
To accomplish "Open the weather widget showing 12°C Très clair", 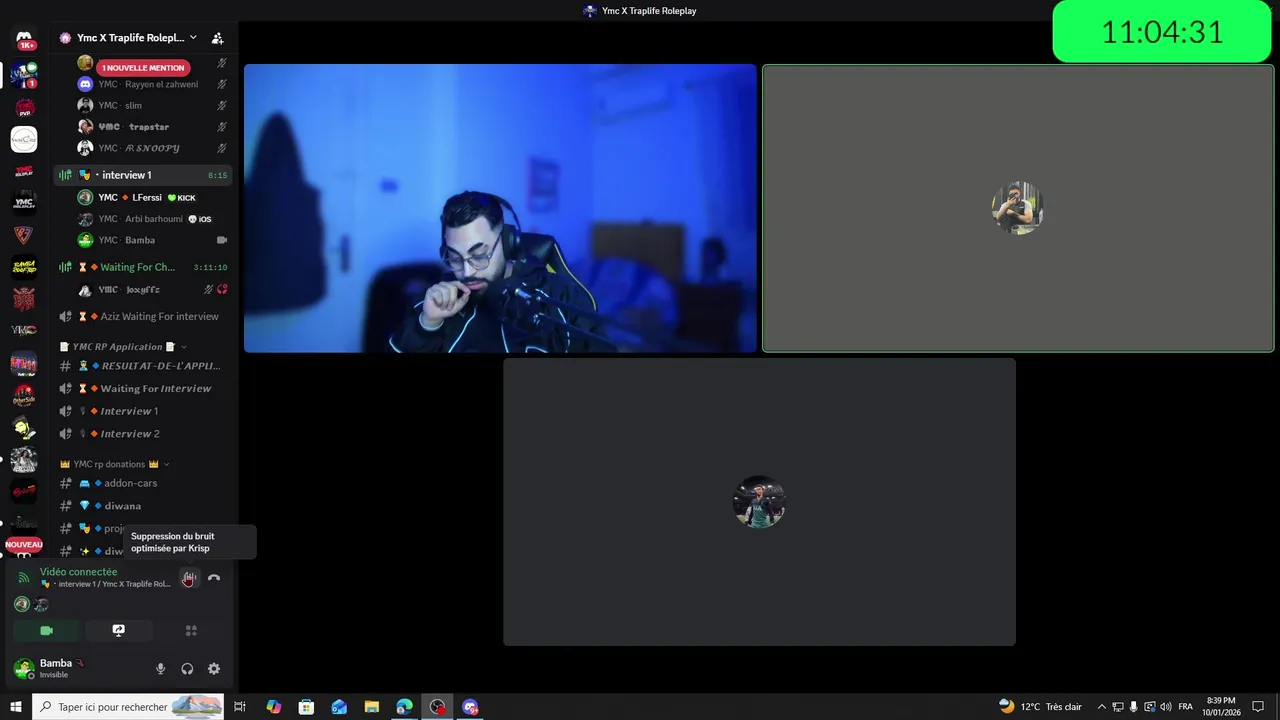I will (x=1040, y=707).
